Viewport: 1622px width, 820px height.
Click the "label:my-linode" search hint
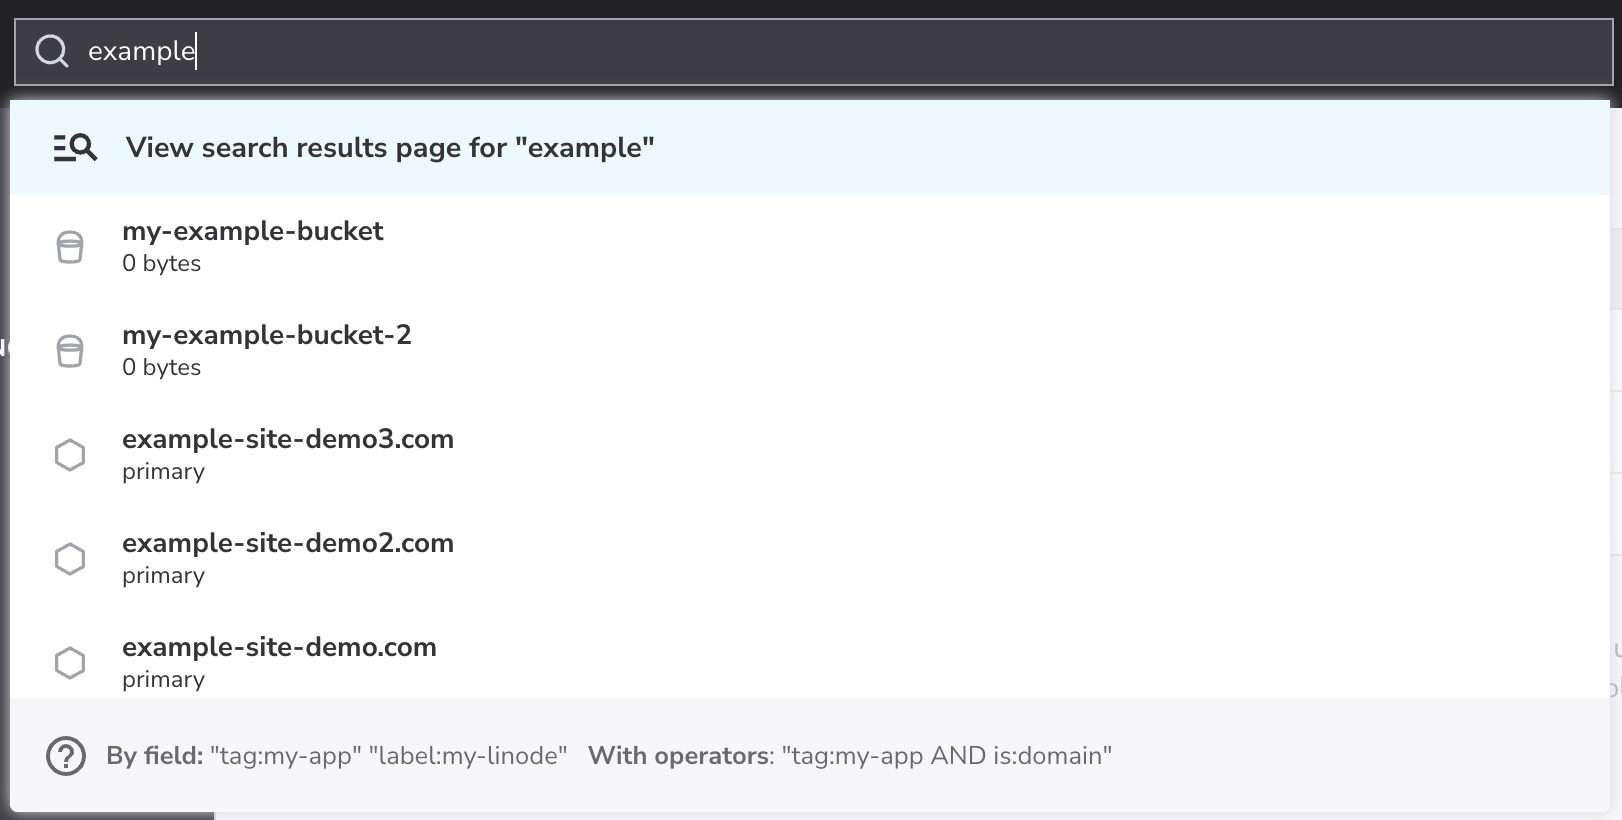[468, 756]
